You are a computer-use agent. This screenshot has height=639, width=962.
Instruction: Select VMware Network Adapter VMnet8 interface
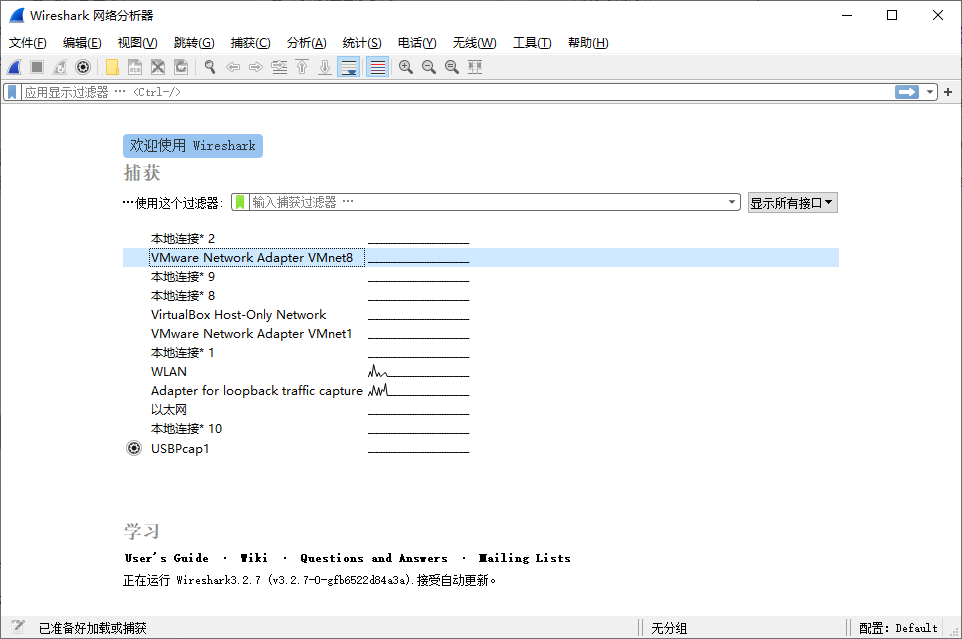[x=480, y=258]
